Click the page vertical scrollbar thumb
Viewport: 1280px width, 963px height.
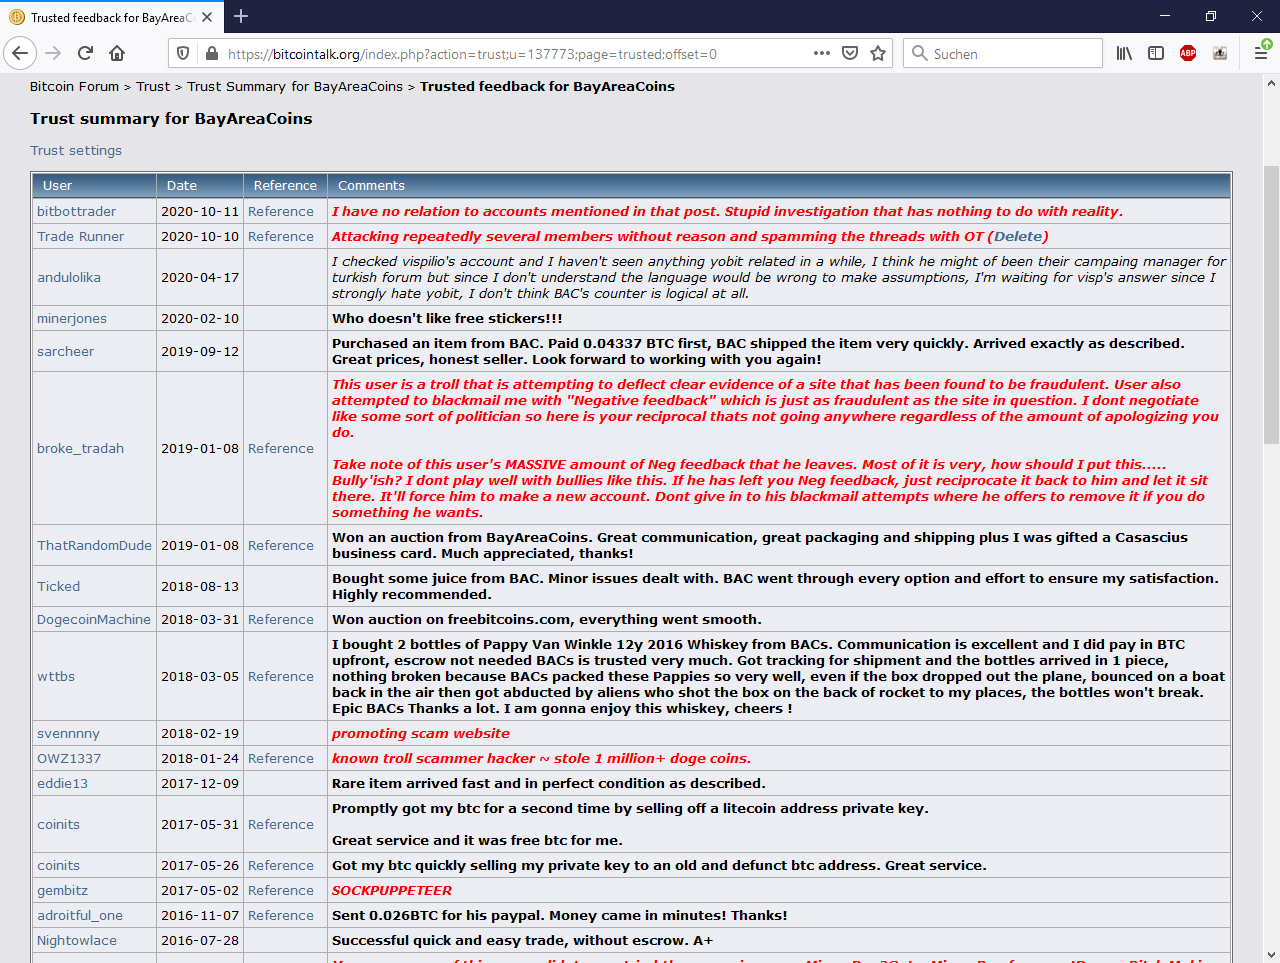click(x=1271, y=304)
